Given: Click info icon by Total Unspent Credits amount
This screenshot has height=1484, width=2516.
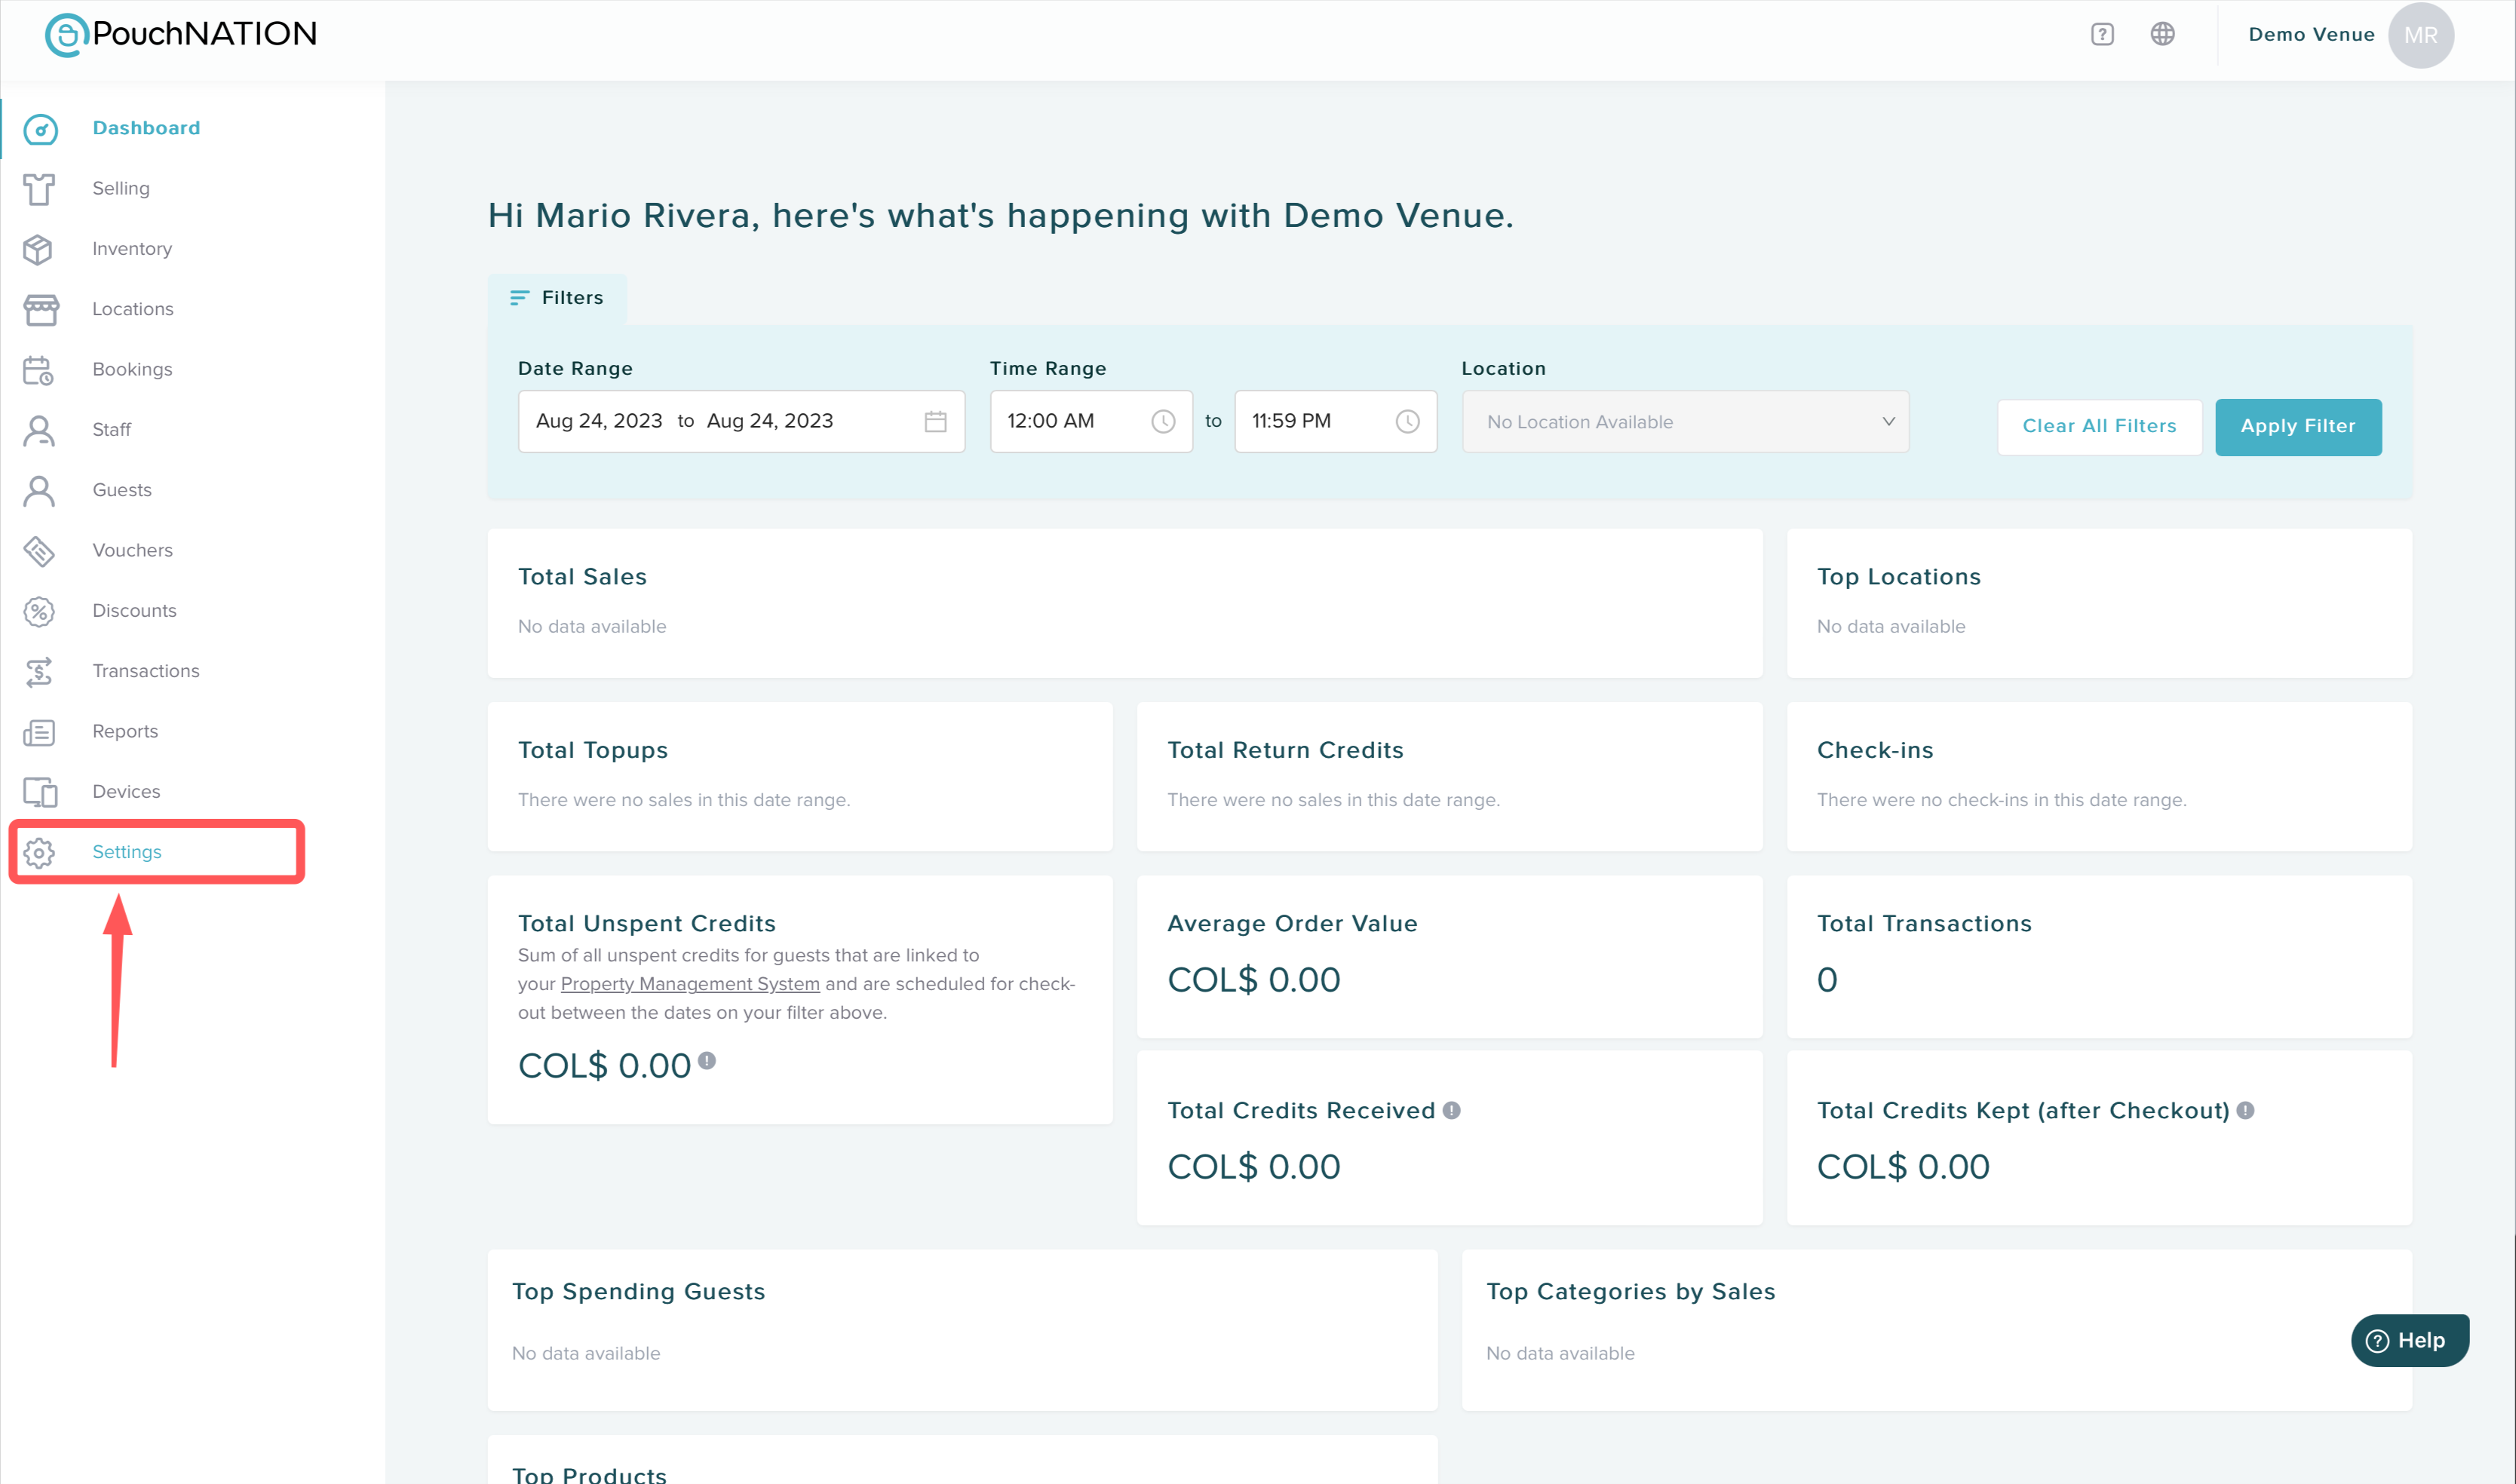Looking at the screenshot, I should click(706, 1060).
